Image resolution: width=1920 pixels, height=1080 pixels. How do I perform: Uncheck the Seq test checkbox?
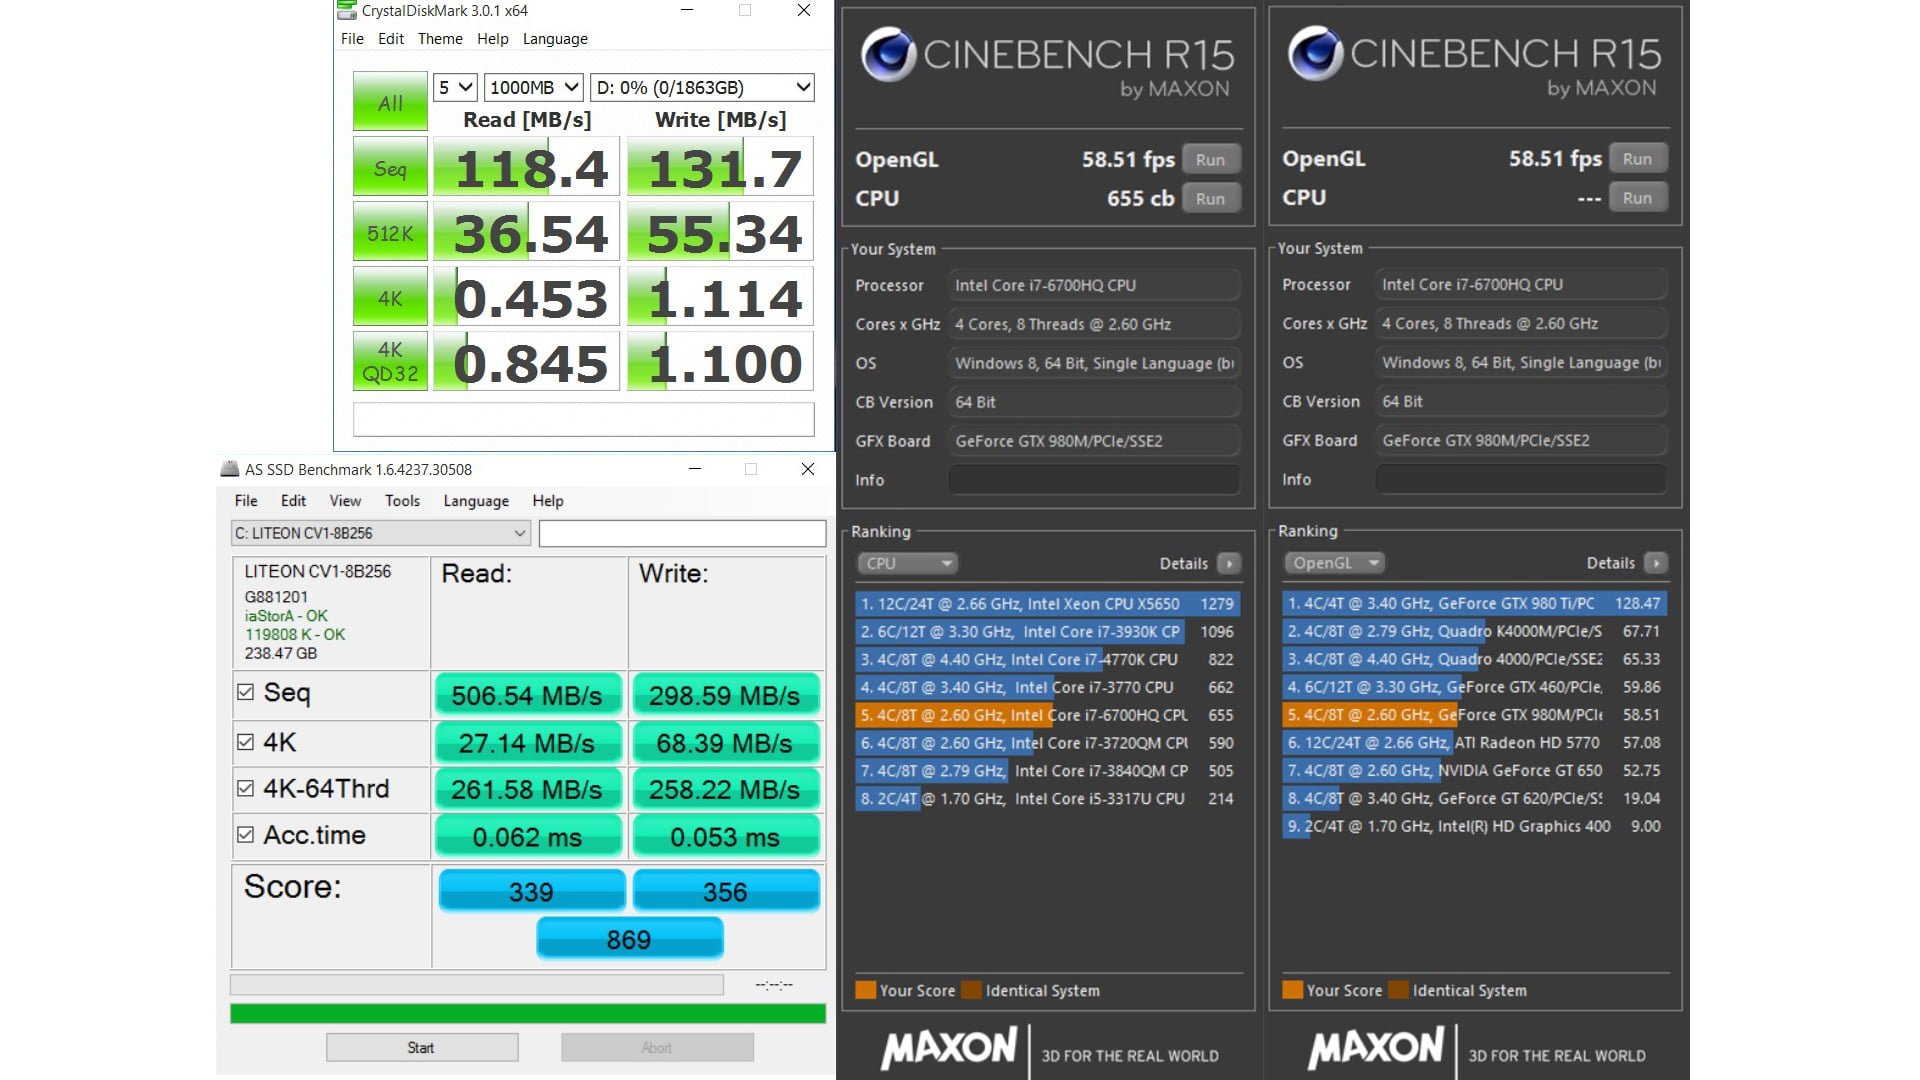pyautogui.click(x=246, y=692)
